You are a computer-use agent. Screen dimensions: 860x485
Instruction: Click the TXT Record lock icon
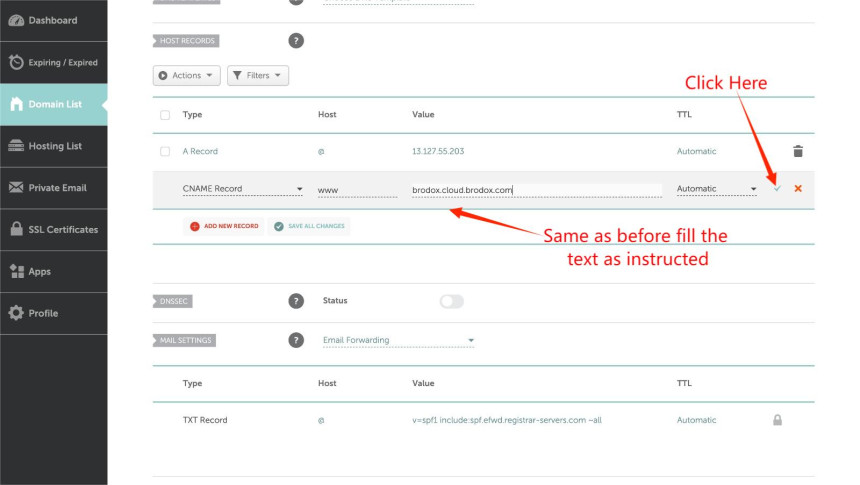777,420
